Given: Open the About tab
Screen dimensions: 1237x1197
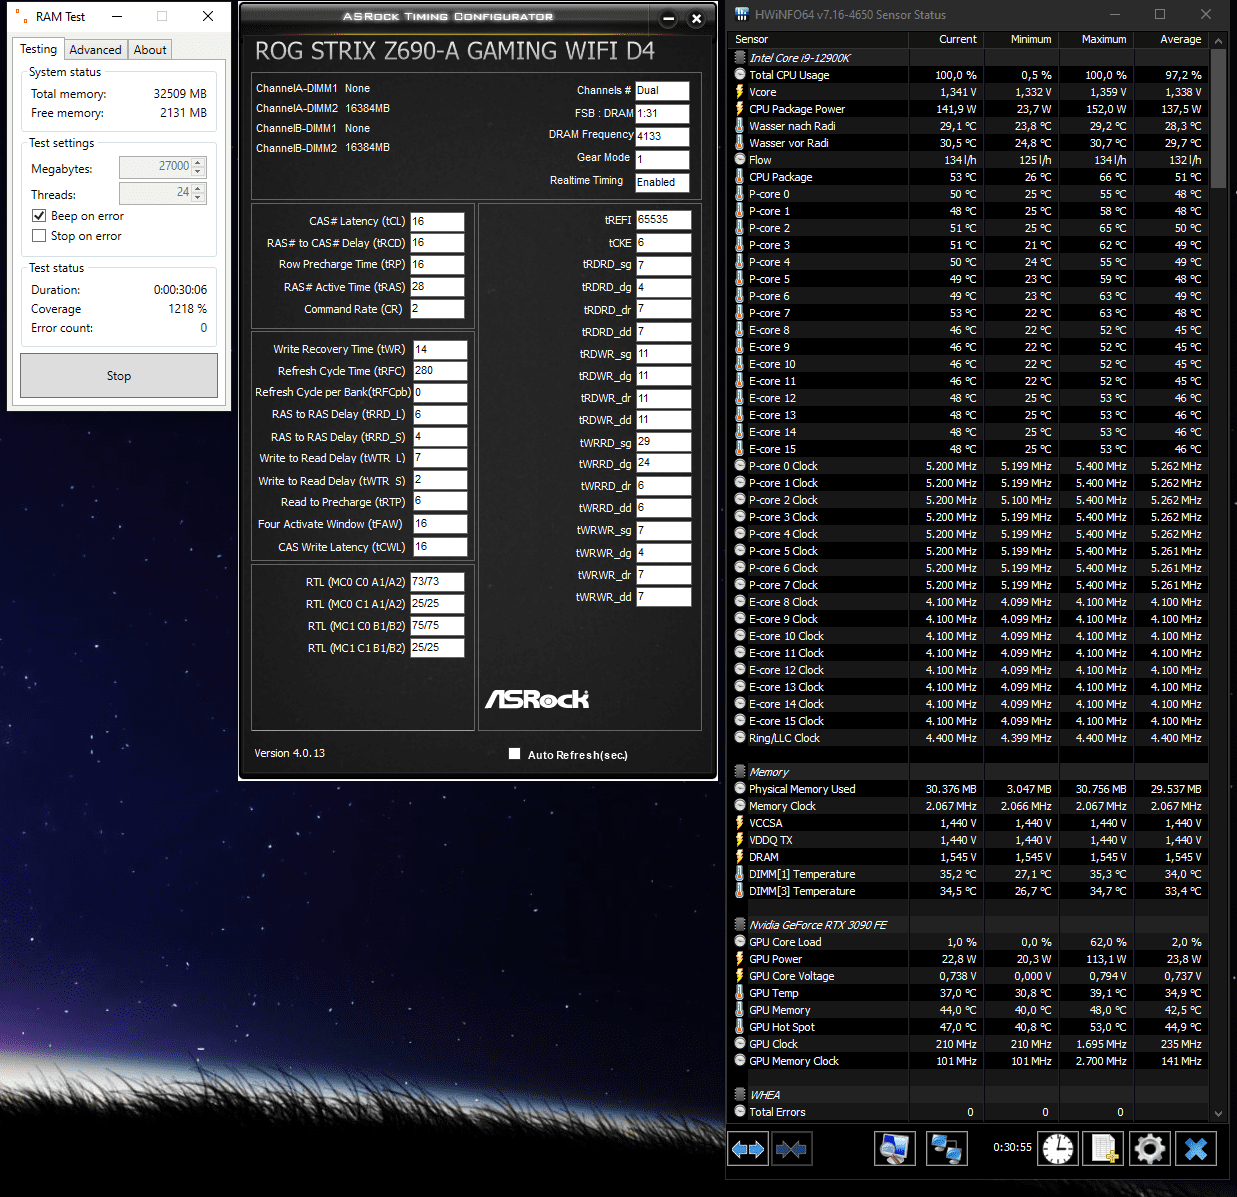Looking at the screenshot, I should click(x=150, y=50).
